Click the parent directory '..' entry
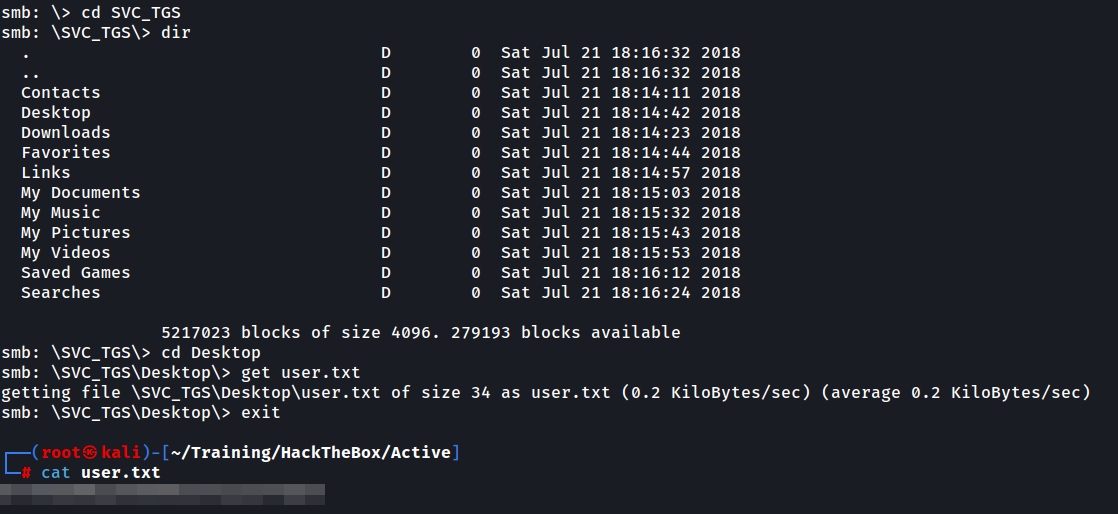This screenshot has width=1118, height=514. 31,73
